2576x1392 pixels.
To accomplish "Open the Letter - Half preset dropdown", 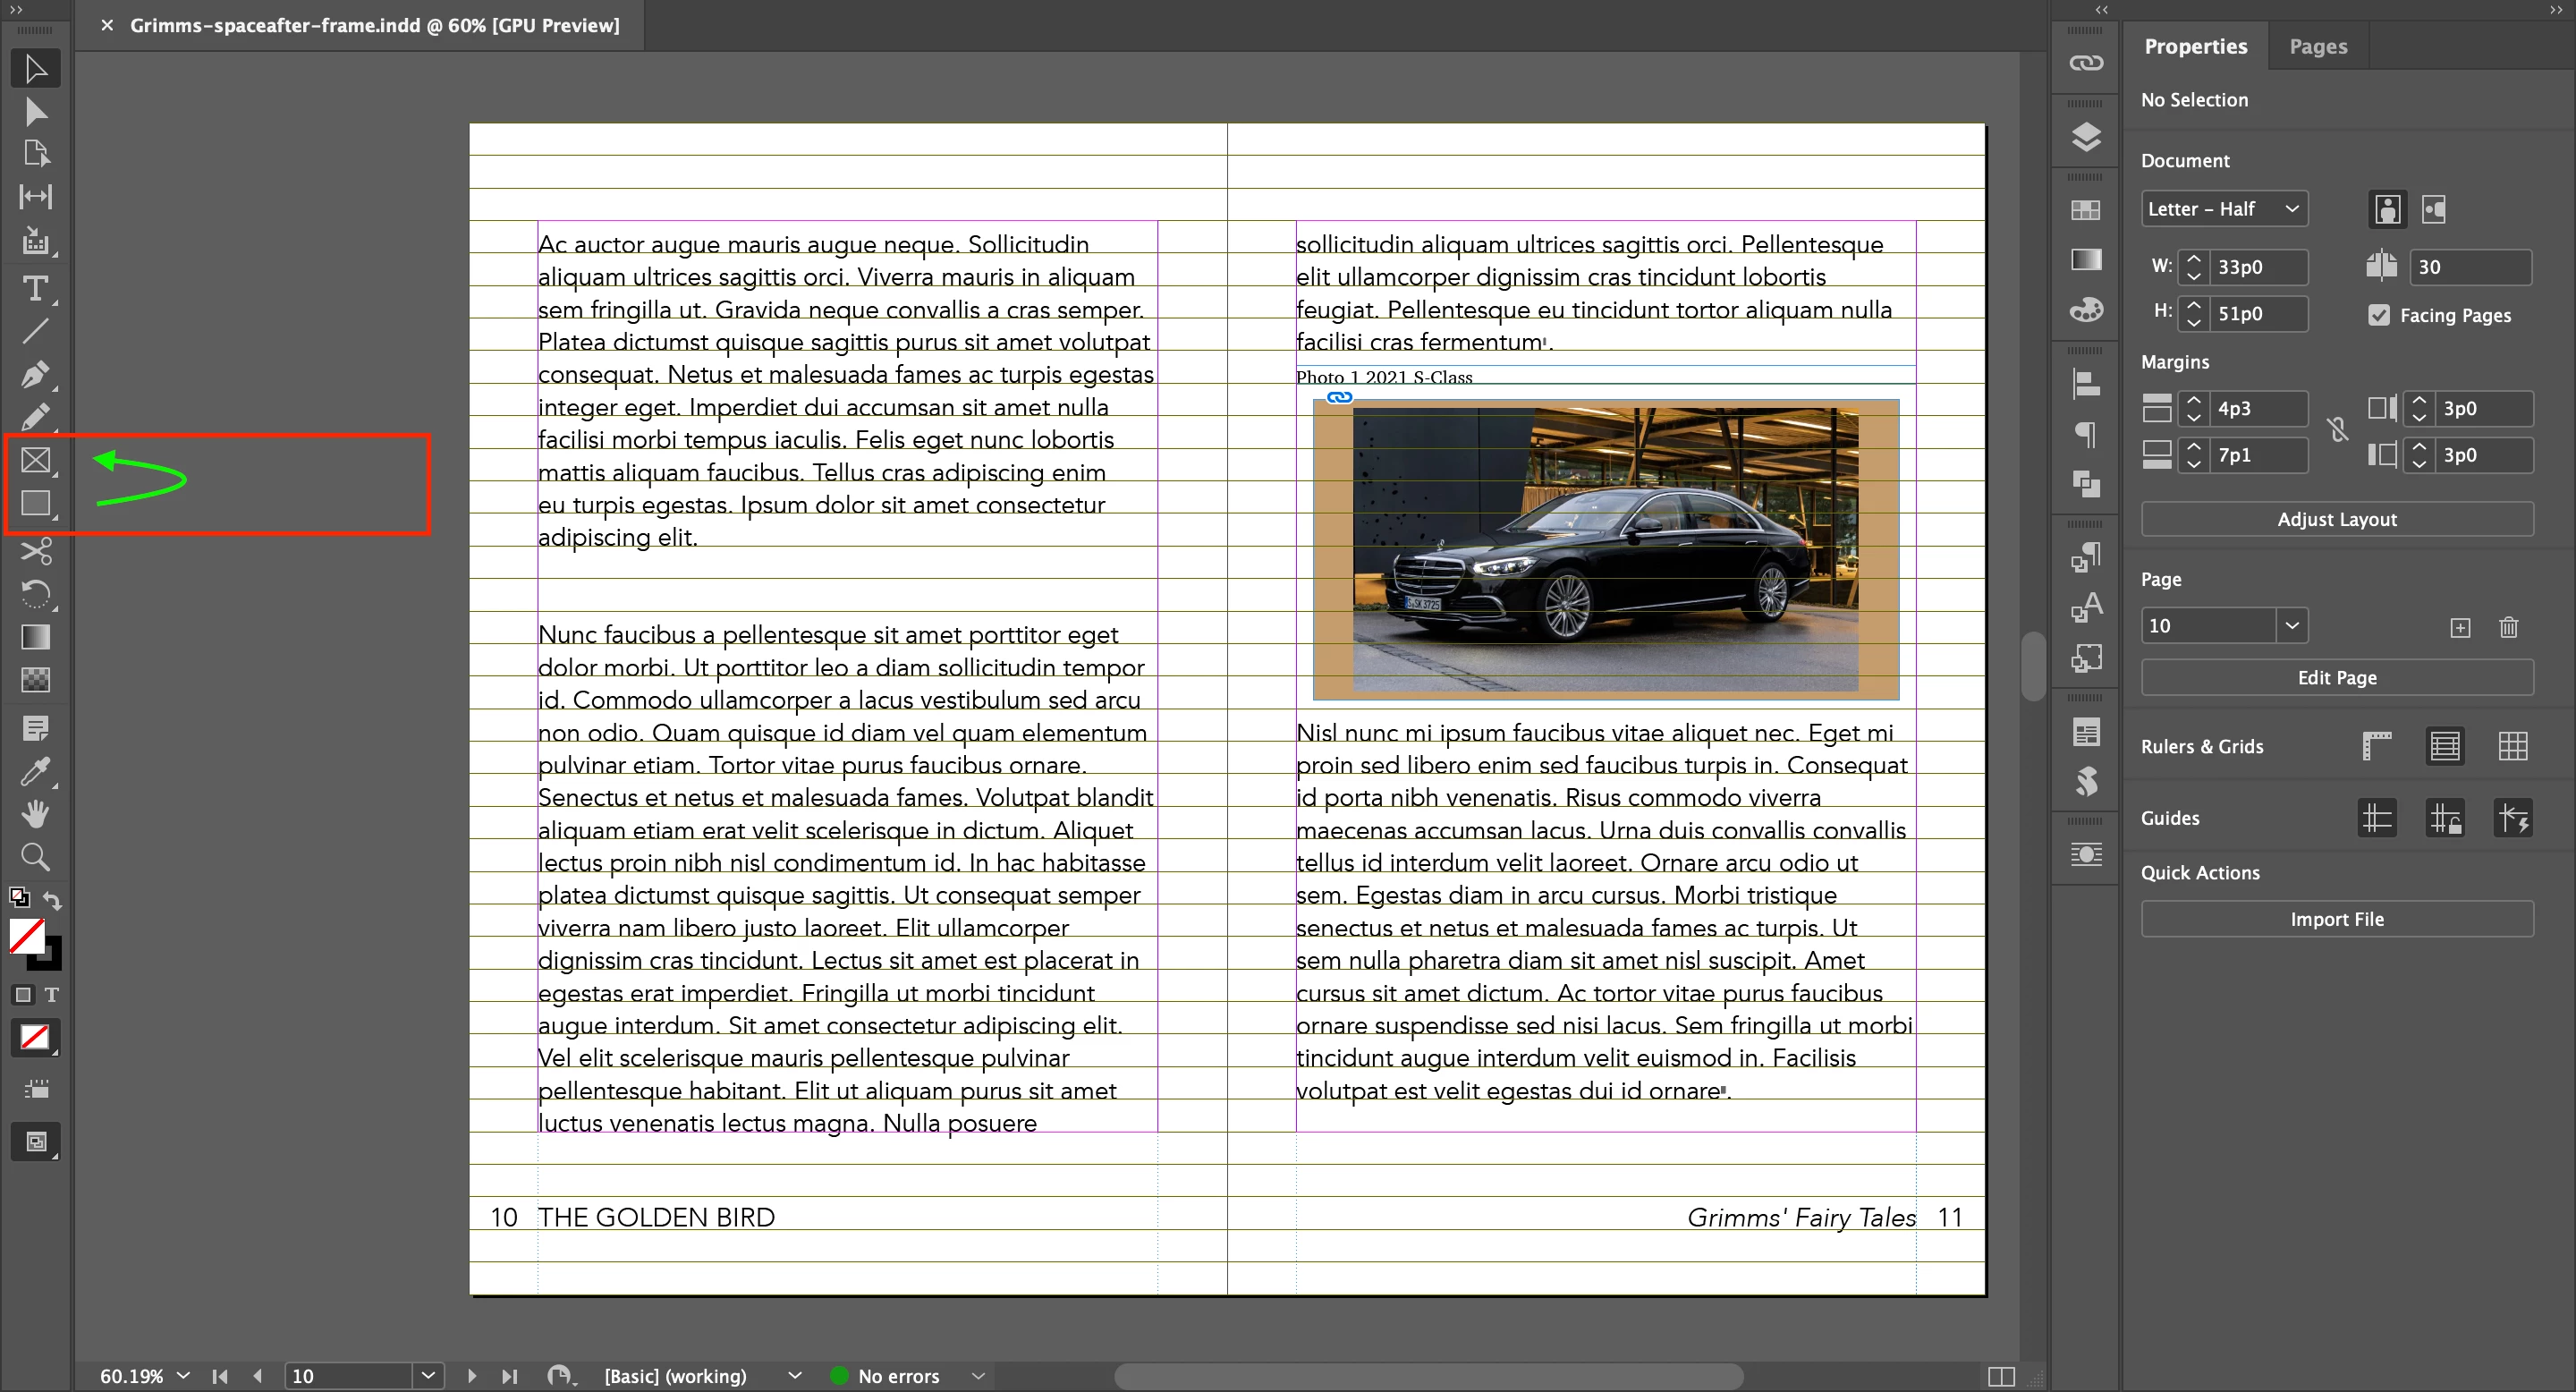I will pyautogui.click(x=2224, y=209).
